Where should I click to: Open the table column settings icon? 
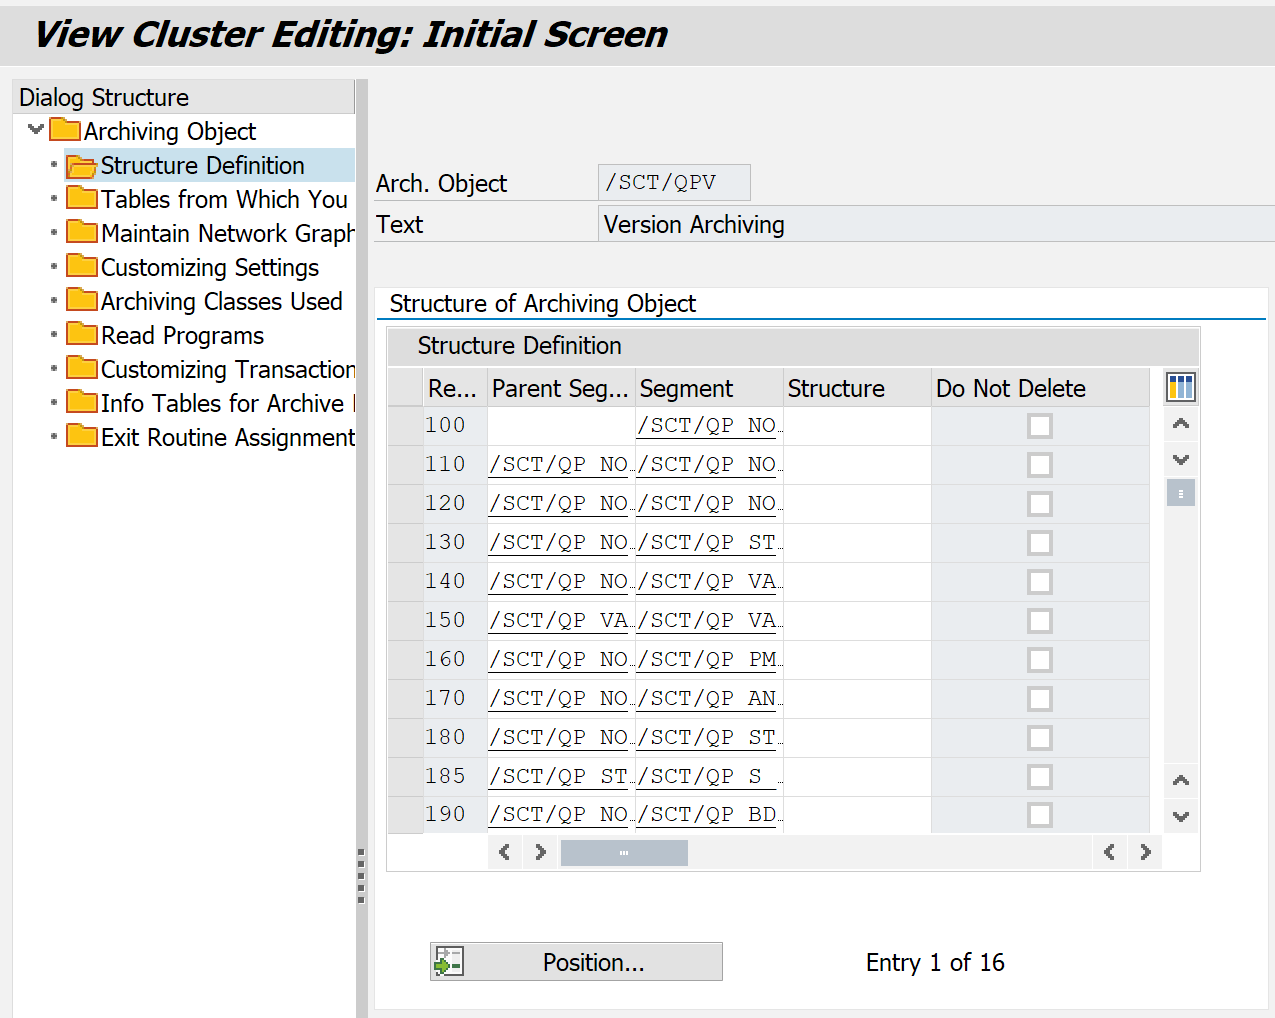pos(1180,387)
